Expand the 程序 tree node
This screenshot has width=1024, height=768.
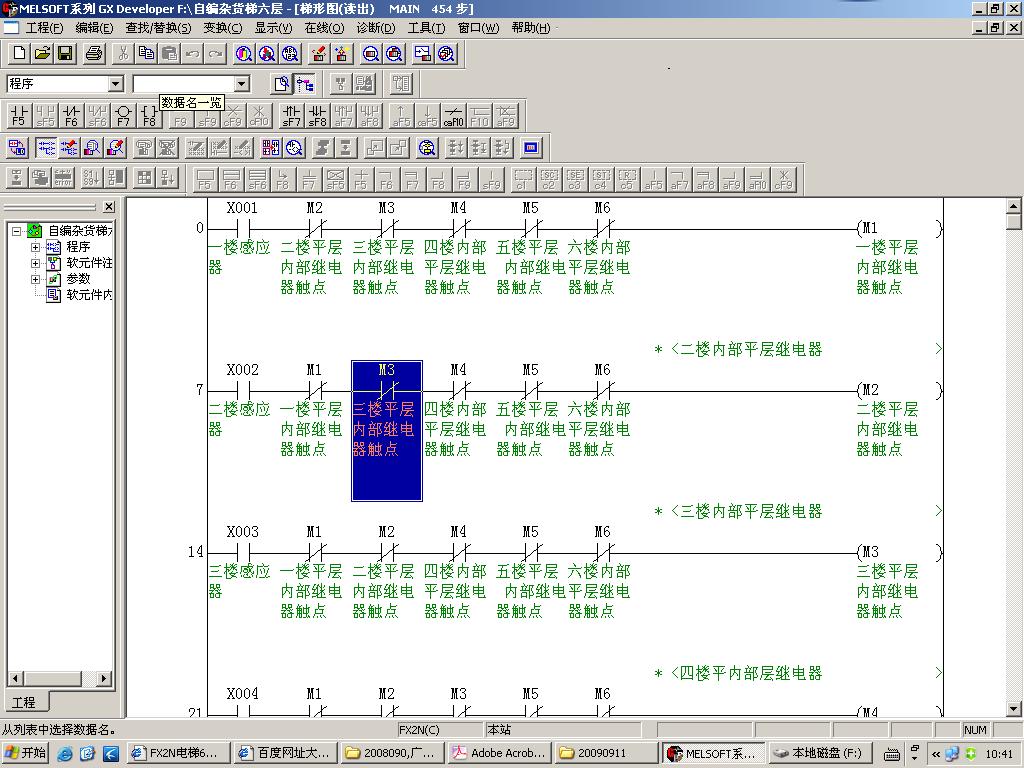pyautogui.click(x=36, y=247)
